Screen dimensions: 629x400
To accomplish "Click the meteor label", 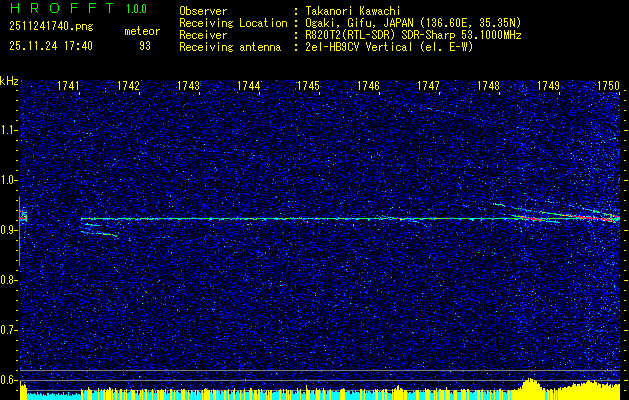I will (x=142, y=31).
